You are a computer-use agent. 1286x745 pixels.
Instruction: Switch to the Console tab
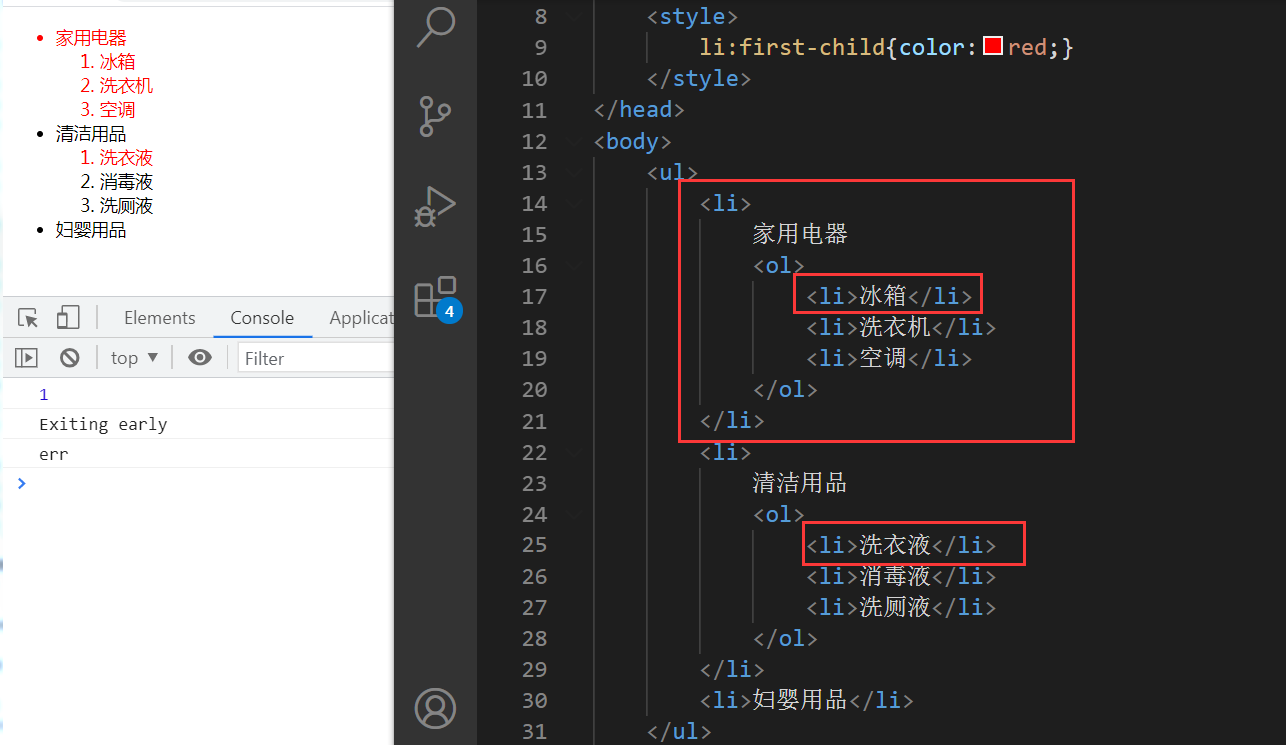click(262, 318)
